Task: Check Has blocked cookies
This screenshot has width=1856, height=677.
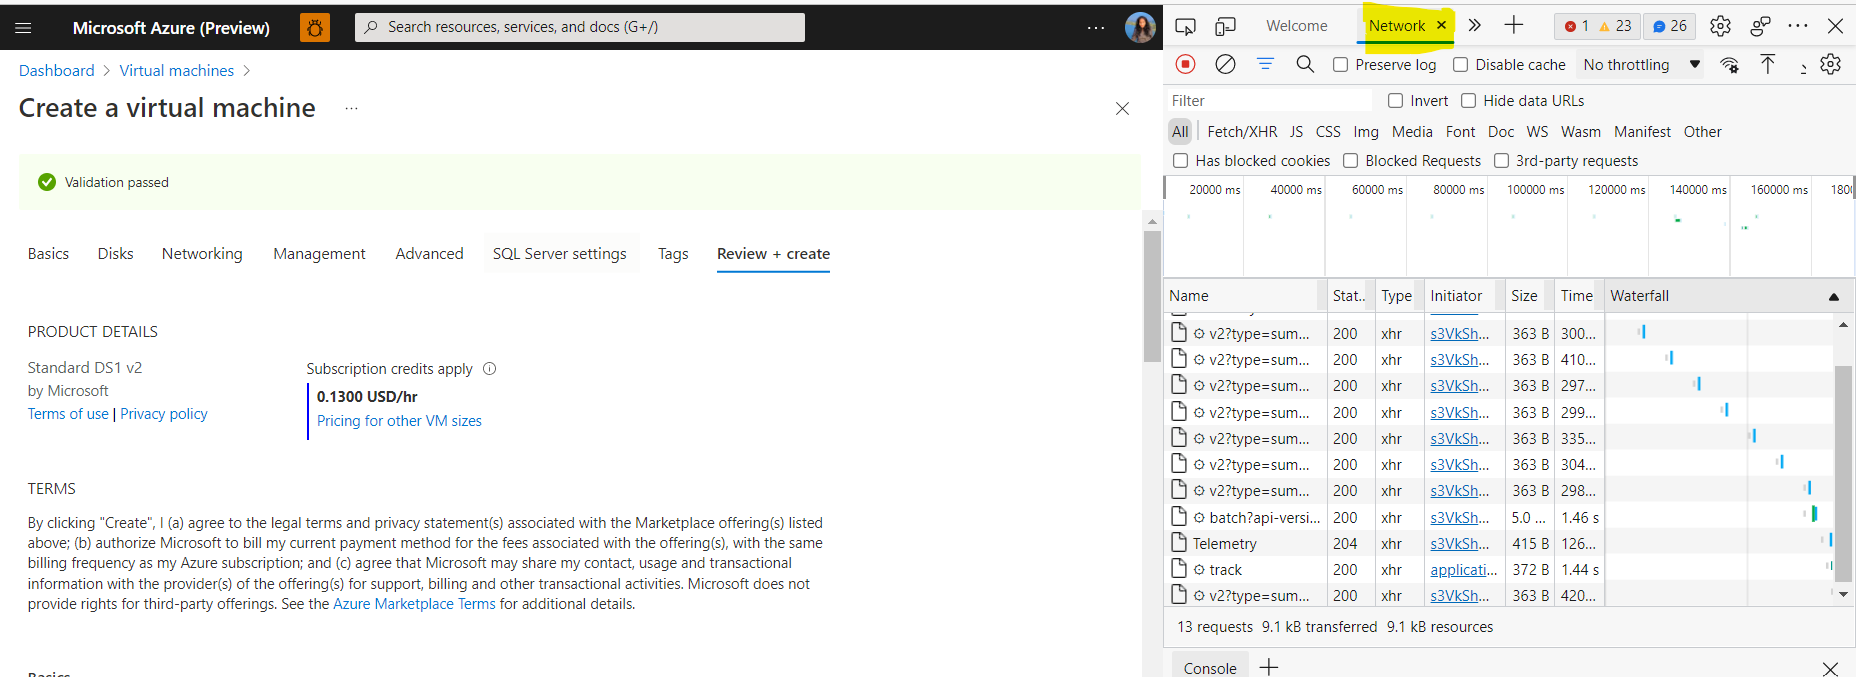Action: (x=1181, y=161)
